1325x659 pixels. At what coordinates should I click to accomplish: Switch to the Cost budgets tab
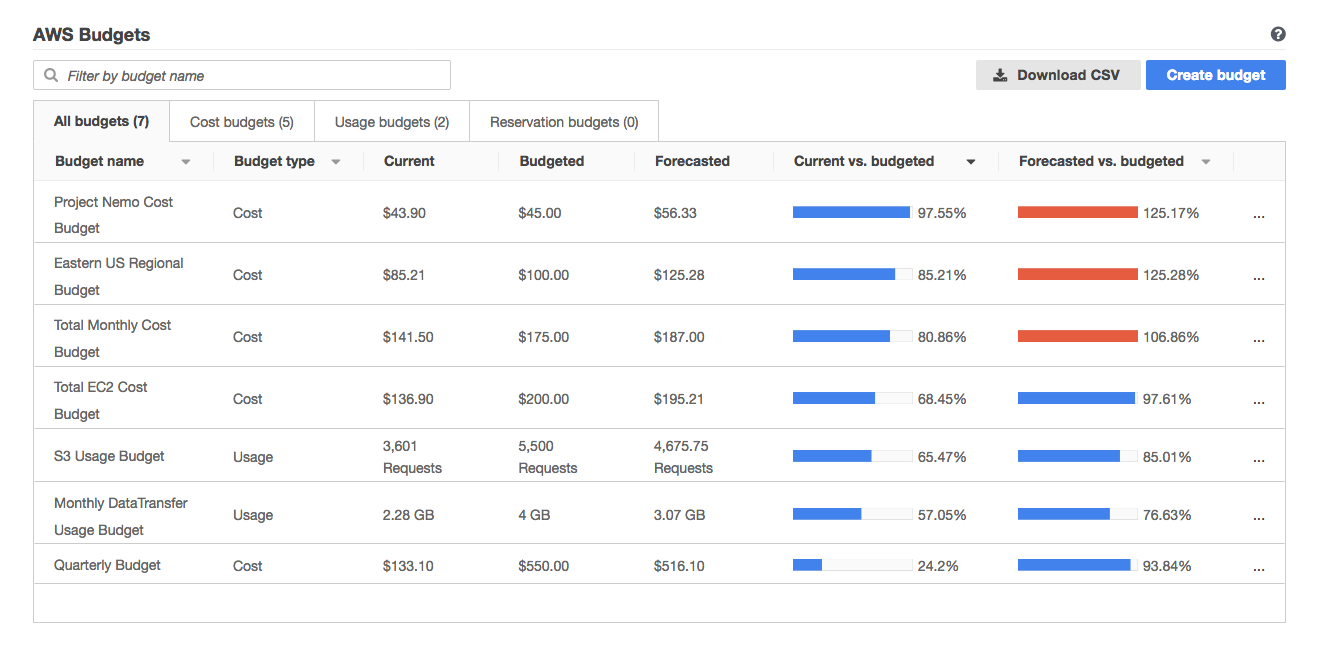[242, 122]
